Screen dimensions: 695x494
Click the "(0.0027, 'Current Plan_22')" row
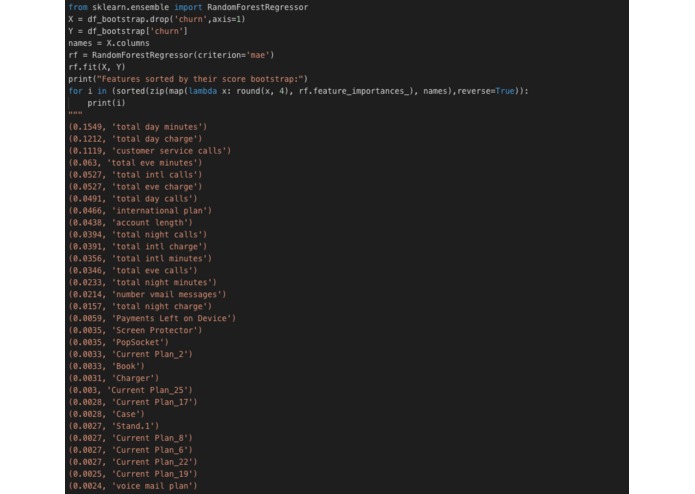[133, 462]
